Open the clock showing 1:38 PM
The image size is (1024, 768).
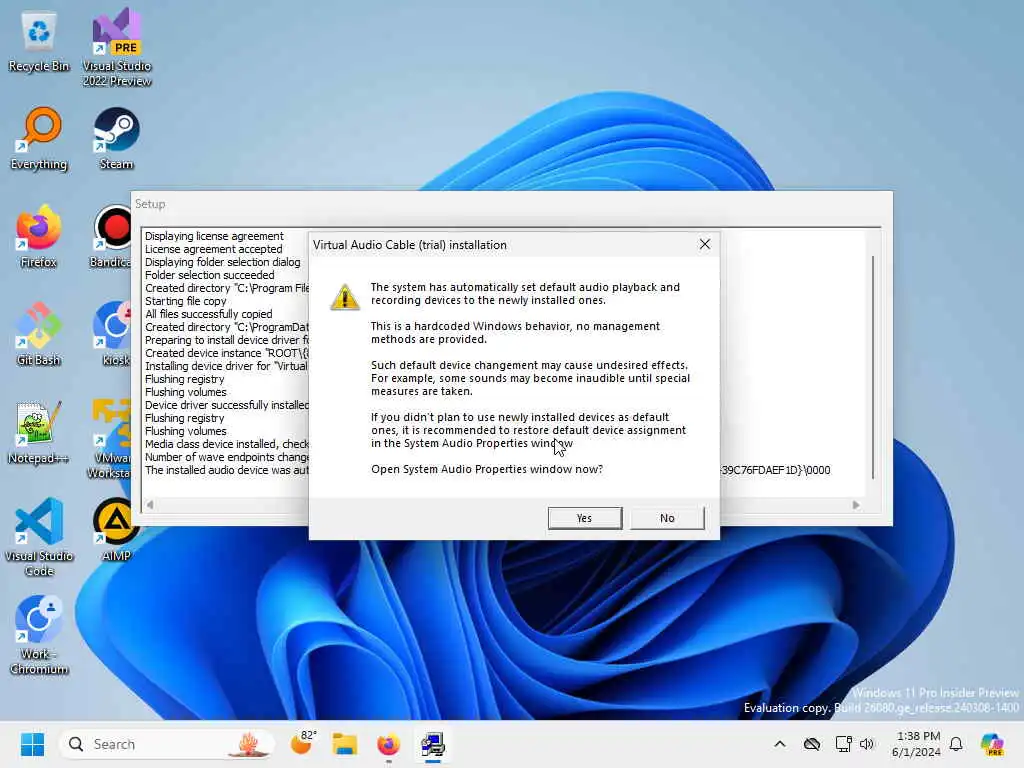917,744
